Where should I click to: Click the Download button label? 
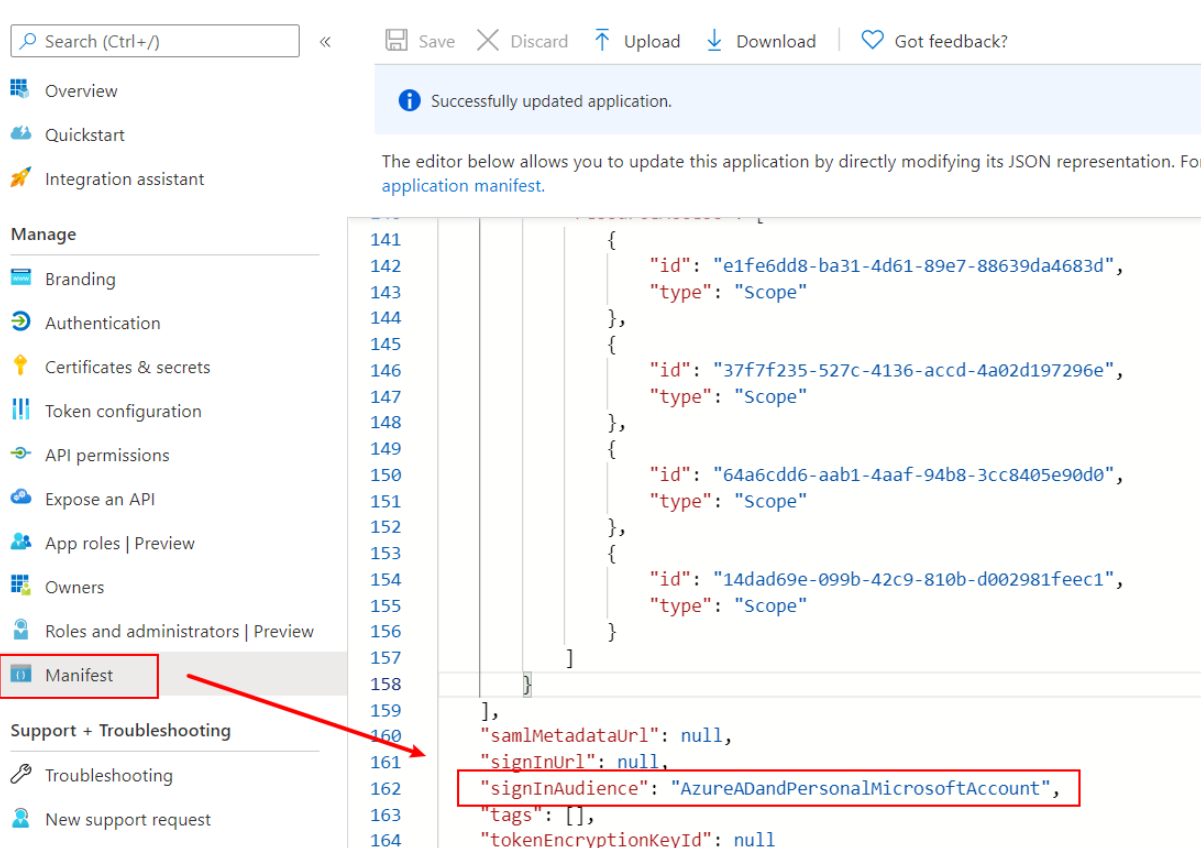click(776, 42)
